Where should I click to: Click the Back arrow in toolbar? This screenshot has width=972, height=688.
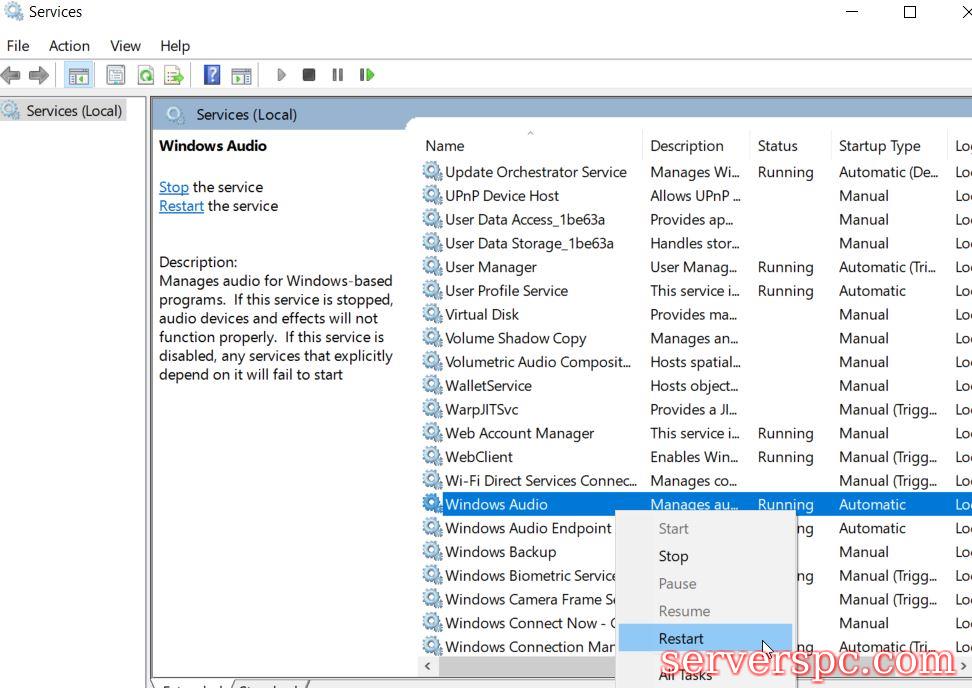11,75
